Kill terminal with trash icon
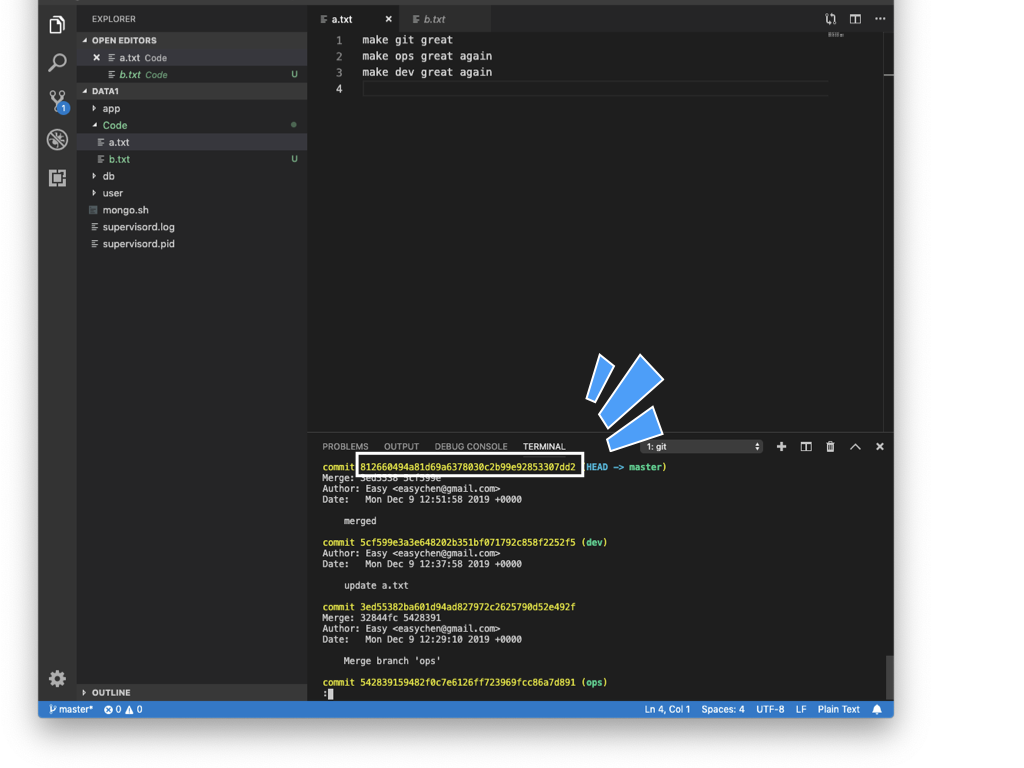 click(x=830, y=447)
